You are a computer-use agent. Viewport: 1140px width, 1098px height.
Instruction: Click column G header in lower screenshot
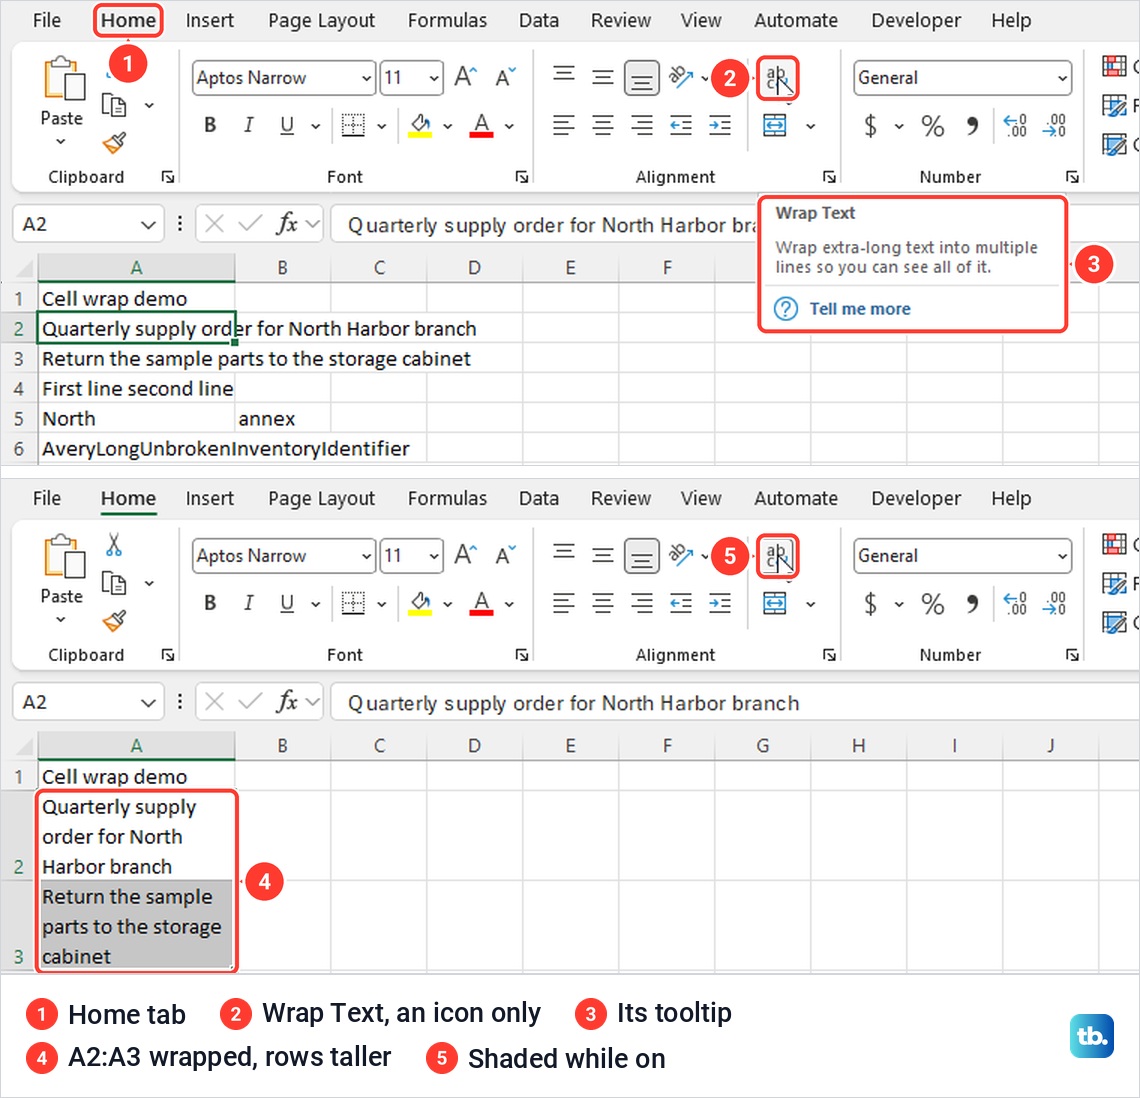pos(762,745)
